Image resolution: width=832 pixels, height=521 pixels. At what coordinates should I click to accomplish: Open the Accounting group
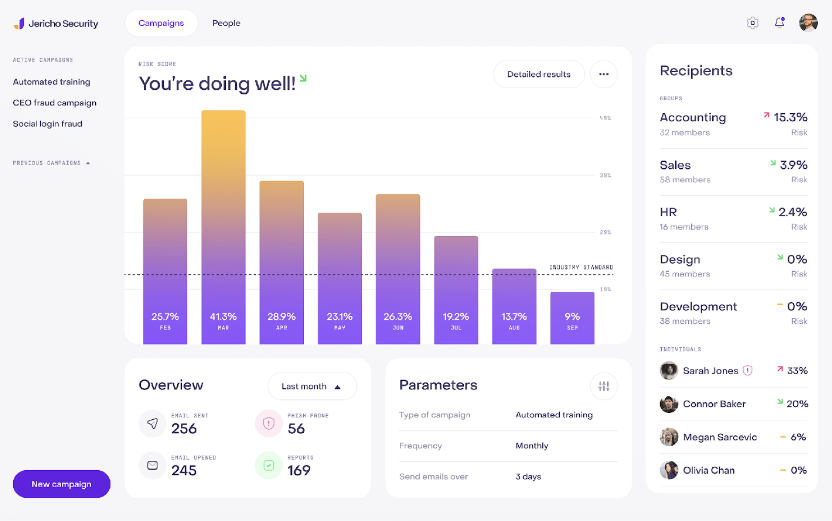(733, 124)
